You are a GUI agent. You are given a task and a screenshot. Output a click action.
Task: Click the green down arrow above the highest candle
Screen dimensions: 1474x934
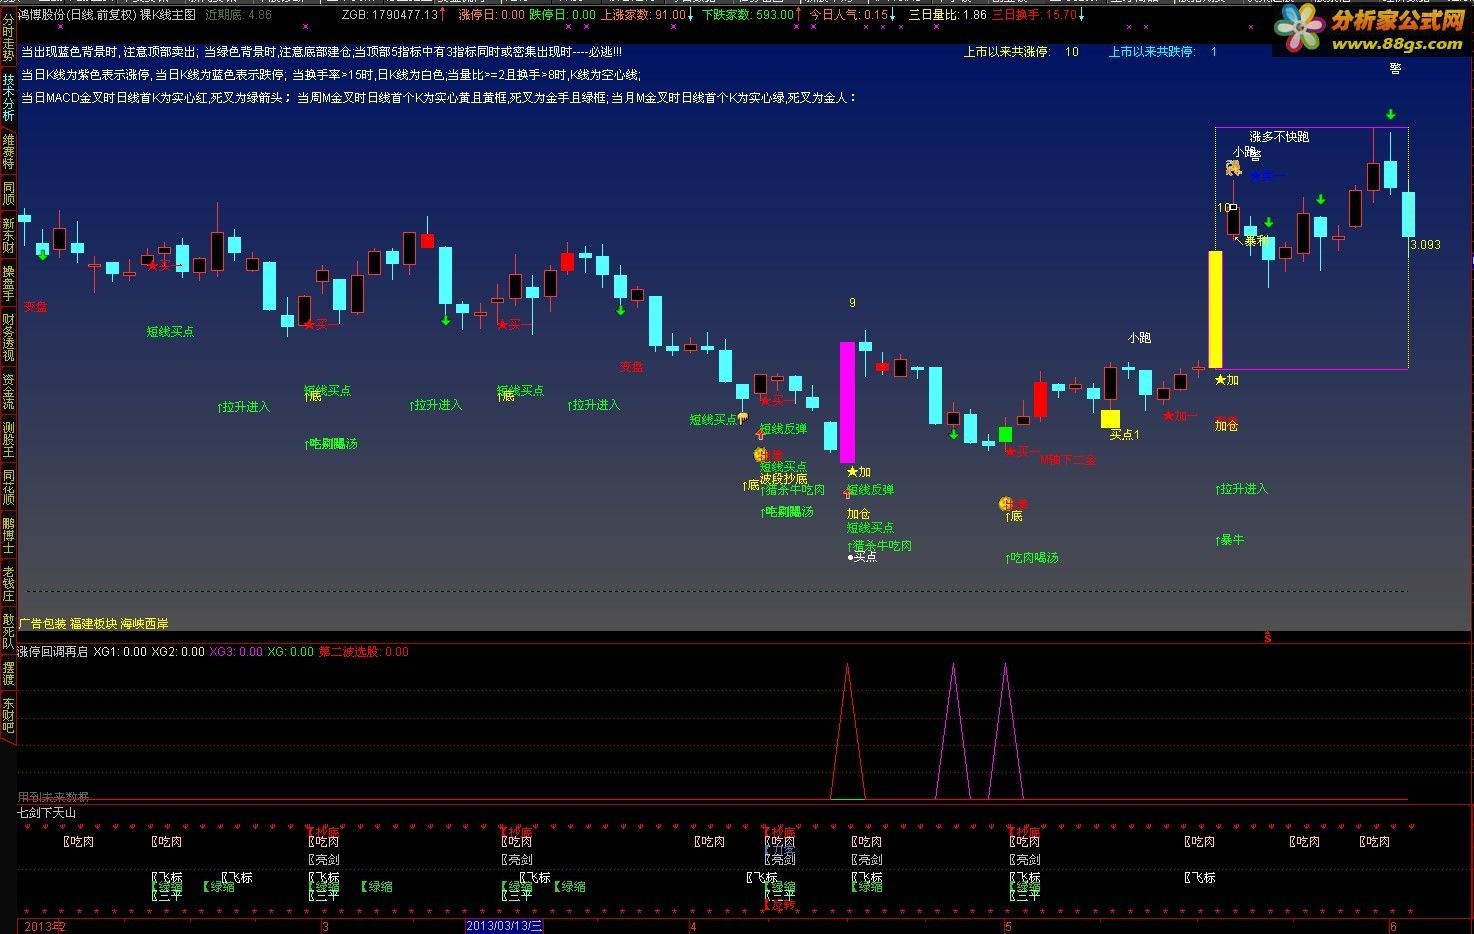(1390, 115)
